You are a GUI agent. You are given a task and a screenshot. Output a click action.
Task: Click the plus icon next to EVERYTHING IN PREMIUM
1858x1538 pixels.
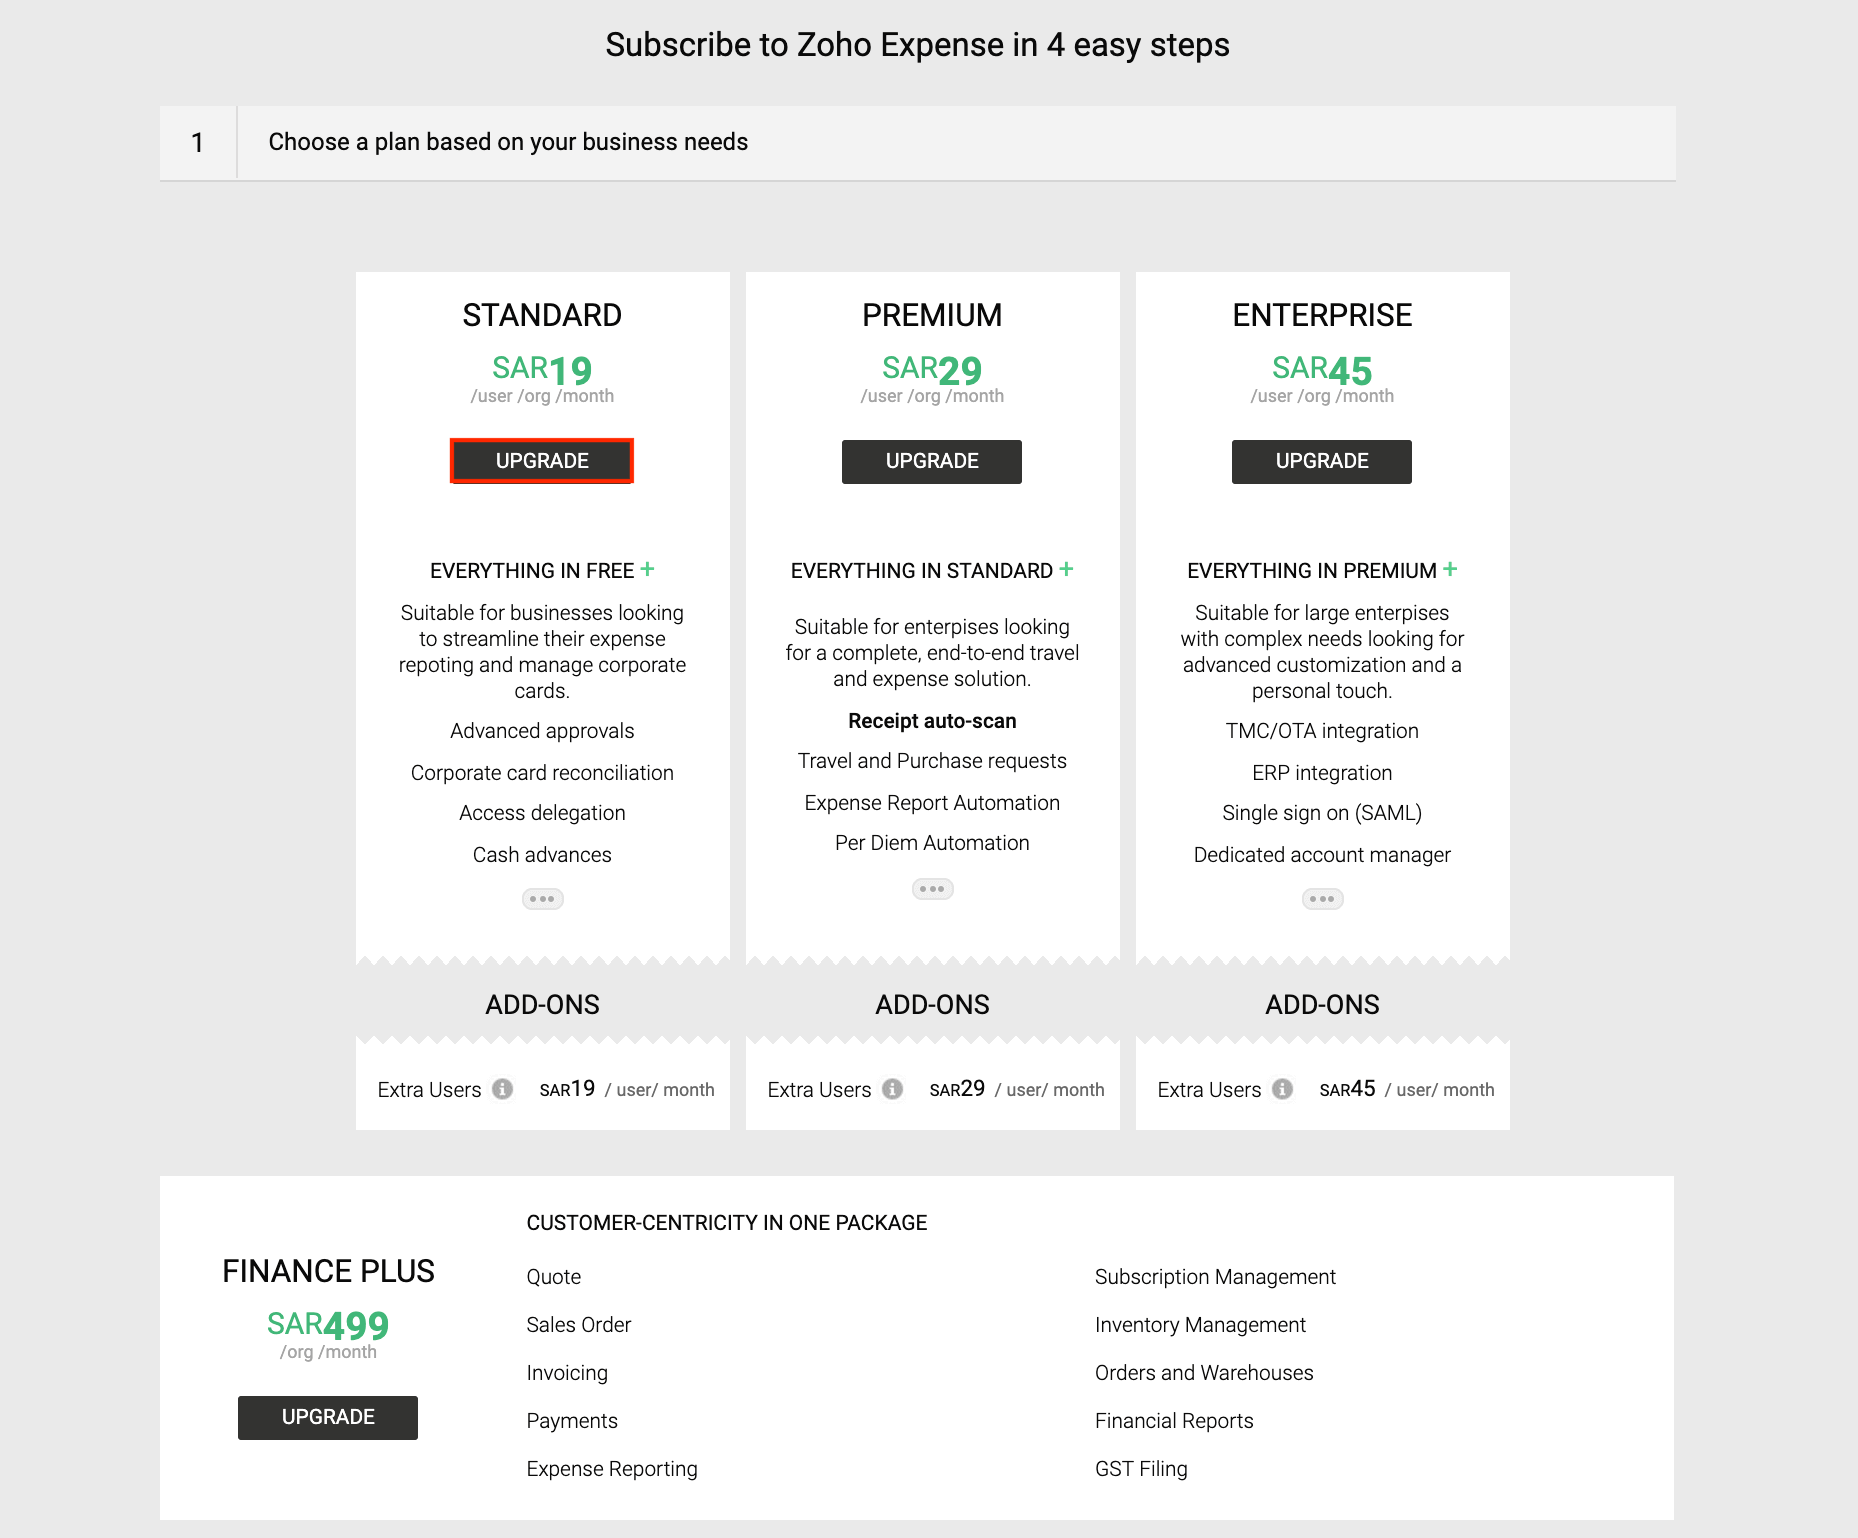(1451, 569)
